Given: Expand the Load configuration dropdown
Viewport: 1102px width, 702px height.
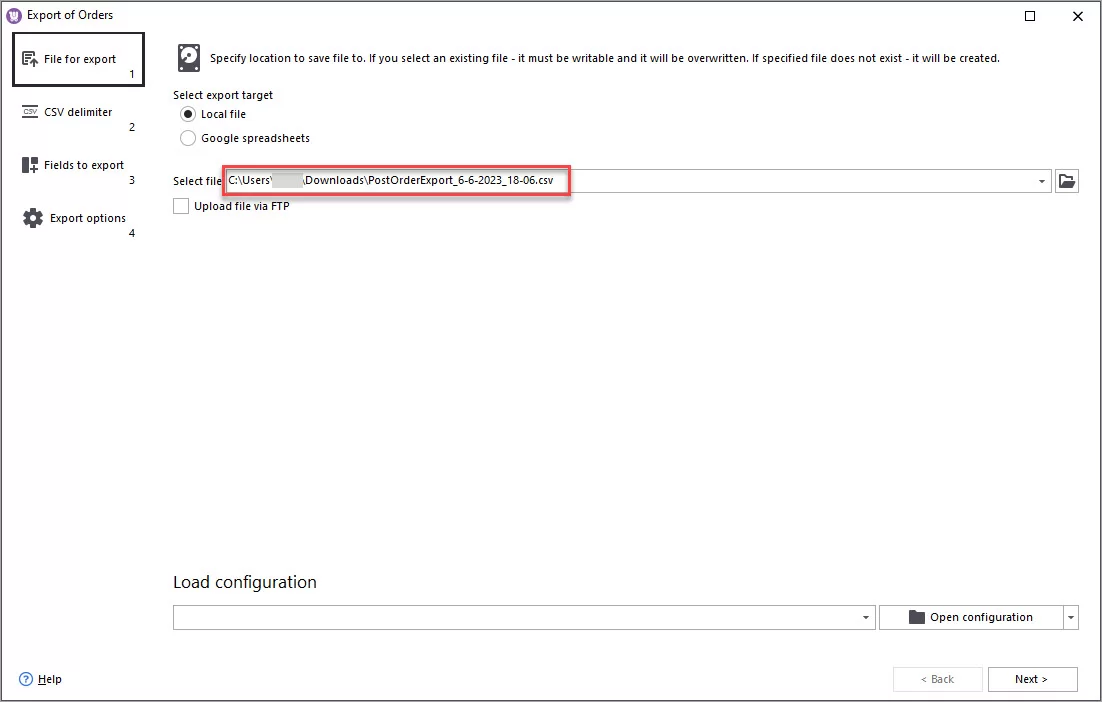Looking at the screenshot, I should click(863, 617).
